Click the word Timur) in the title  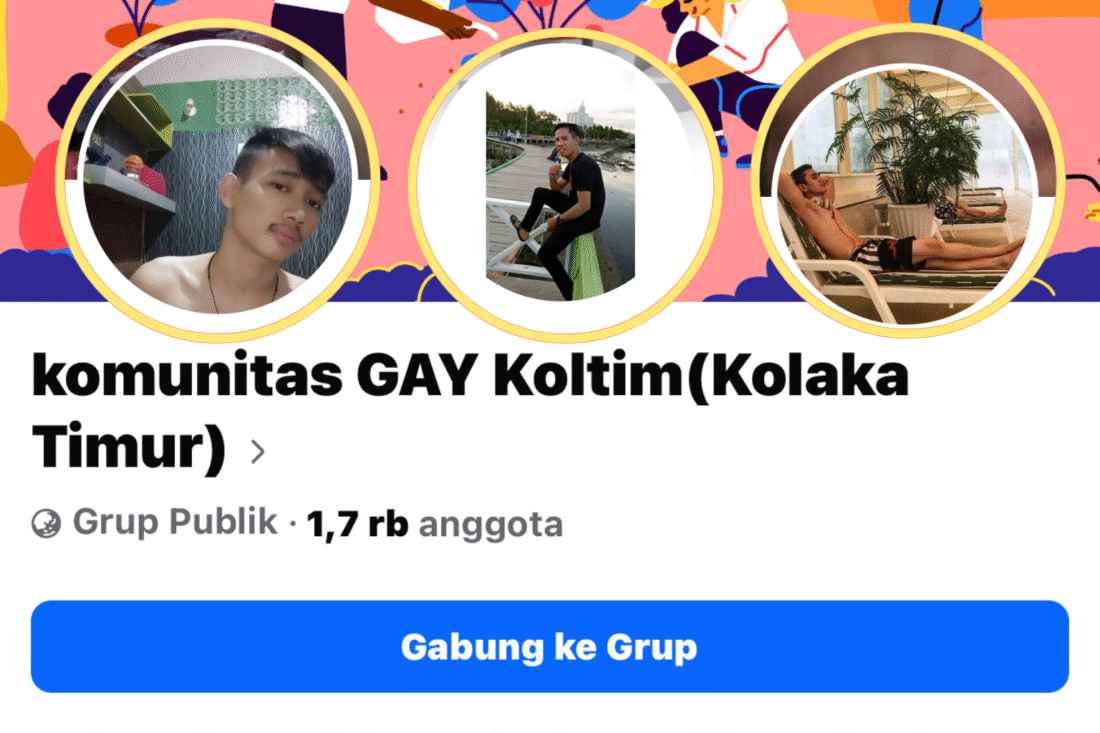coord(129,448)
